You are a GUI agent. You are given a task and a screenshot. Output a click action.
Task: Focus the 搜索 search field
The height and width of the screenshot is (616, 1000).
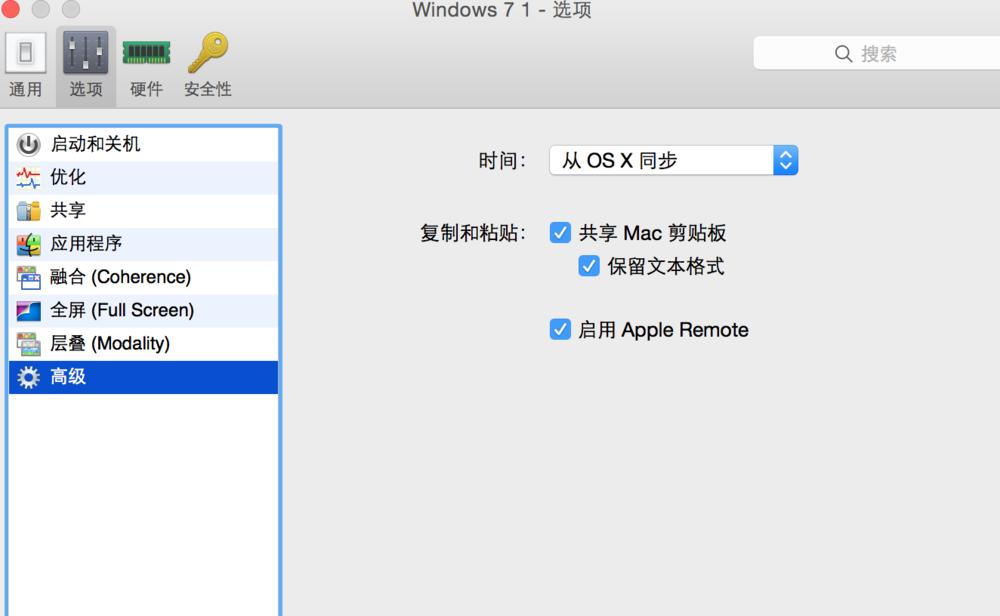876,54
